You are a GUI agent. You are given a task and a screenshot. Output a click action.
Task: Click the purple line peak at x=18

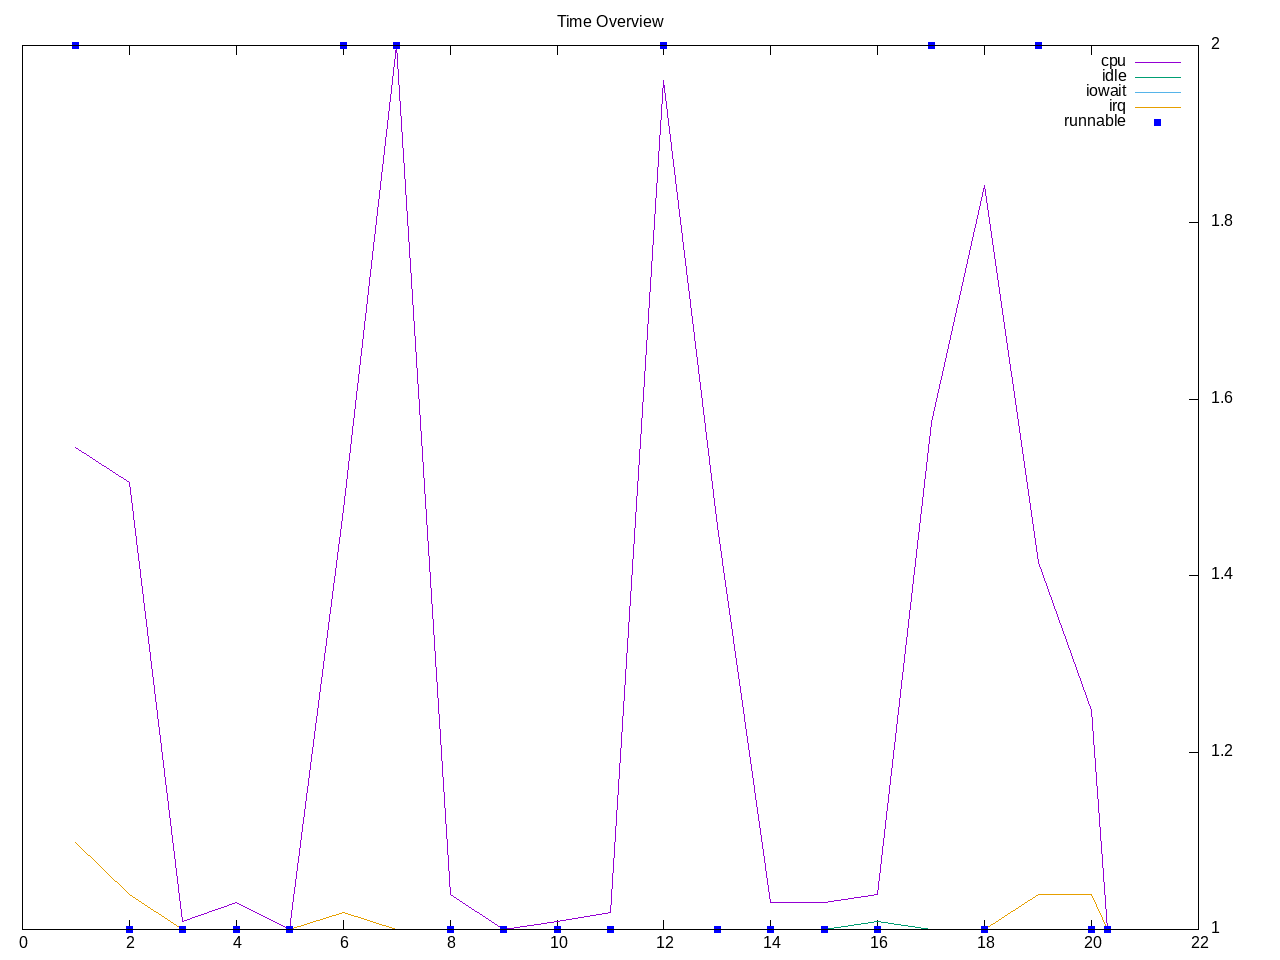(984, 186)
